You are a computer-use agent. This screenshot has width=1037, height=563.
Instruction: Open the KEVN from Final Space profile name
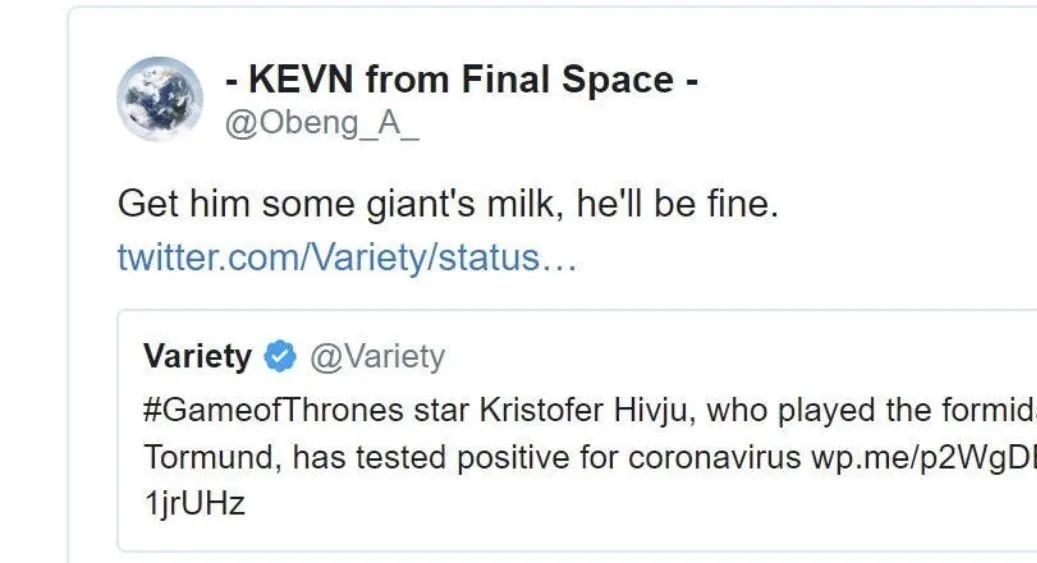[x=460, y=79]
